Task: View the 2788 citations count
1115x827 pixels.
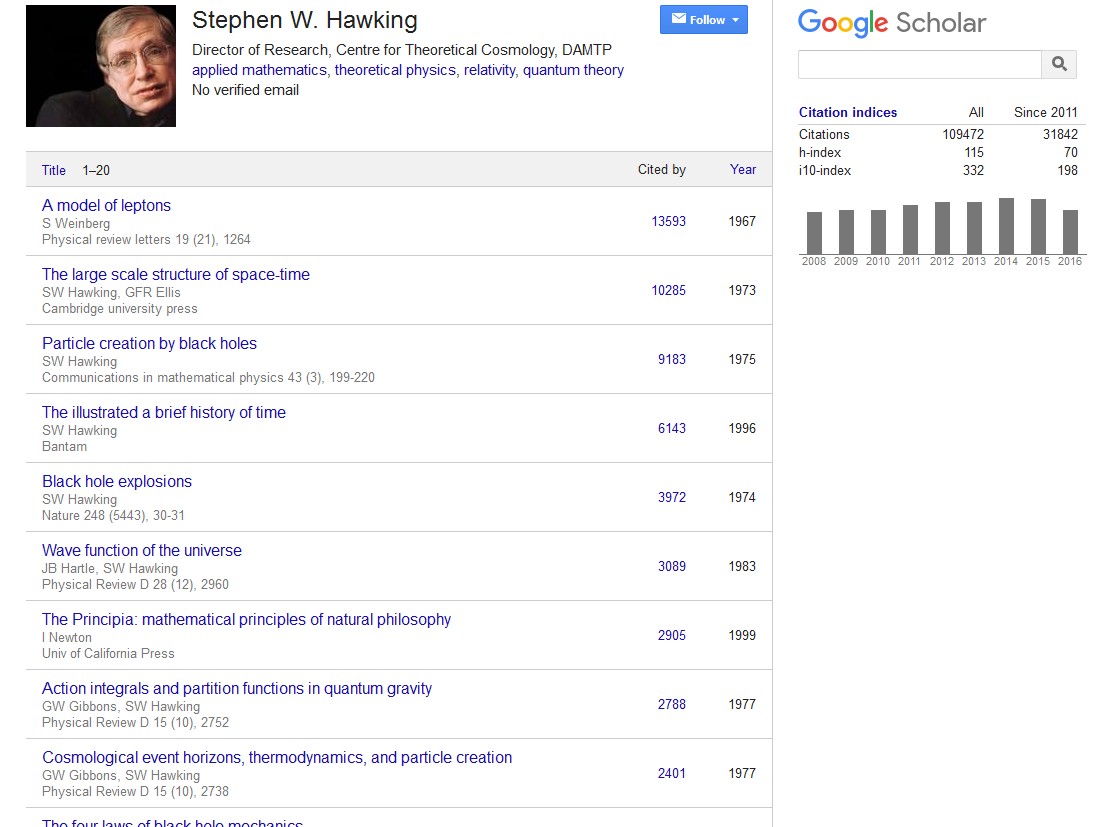Action: (x=671, y=704)
